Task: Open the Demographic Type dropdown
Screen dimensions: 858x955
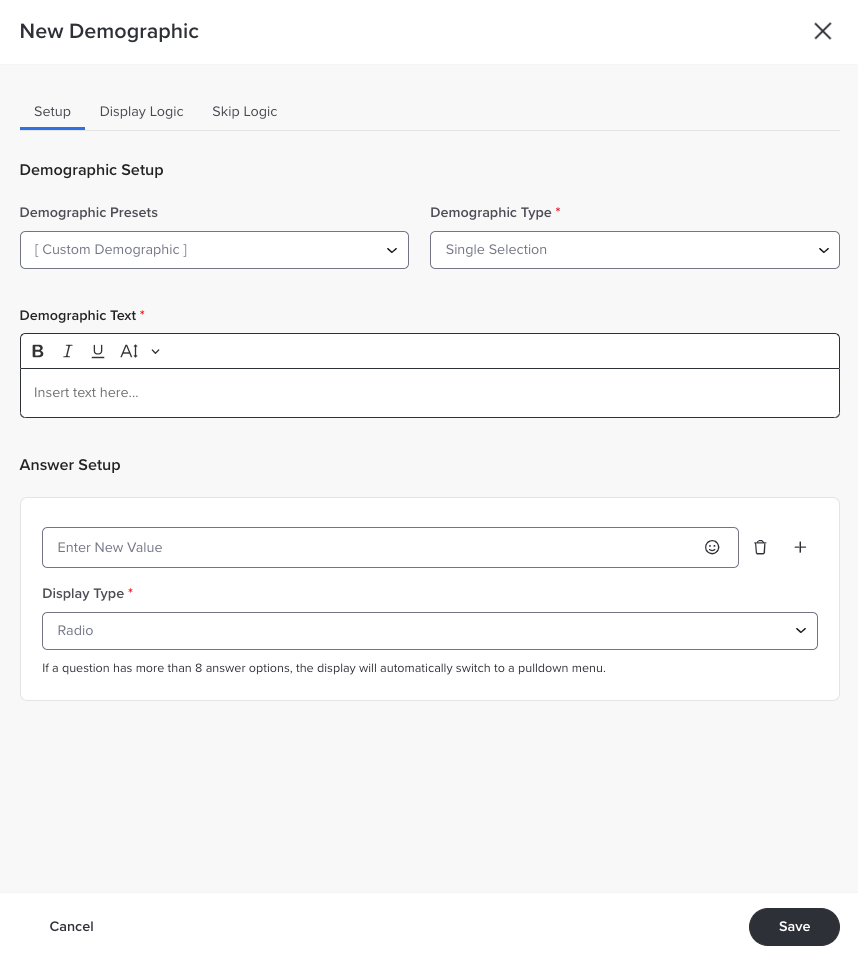Action: pos(635,250)
